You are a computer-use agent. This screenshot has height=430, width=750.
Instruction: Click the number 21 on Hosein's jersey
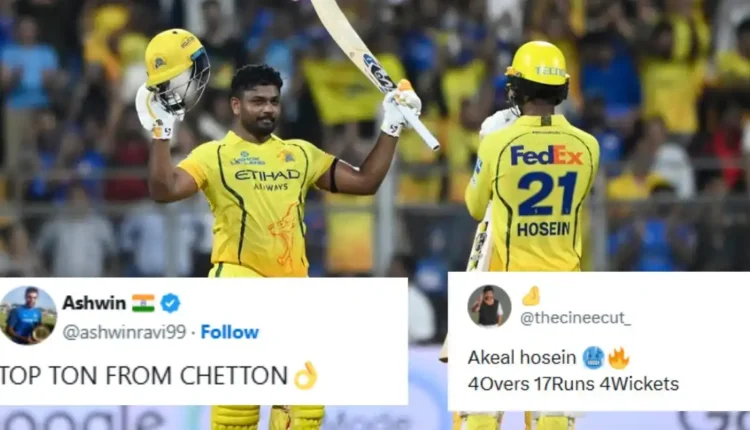click(547, 194)
